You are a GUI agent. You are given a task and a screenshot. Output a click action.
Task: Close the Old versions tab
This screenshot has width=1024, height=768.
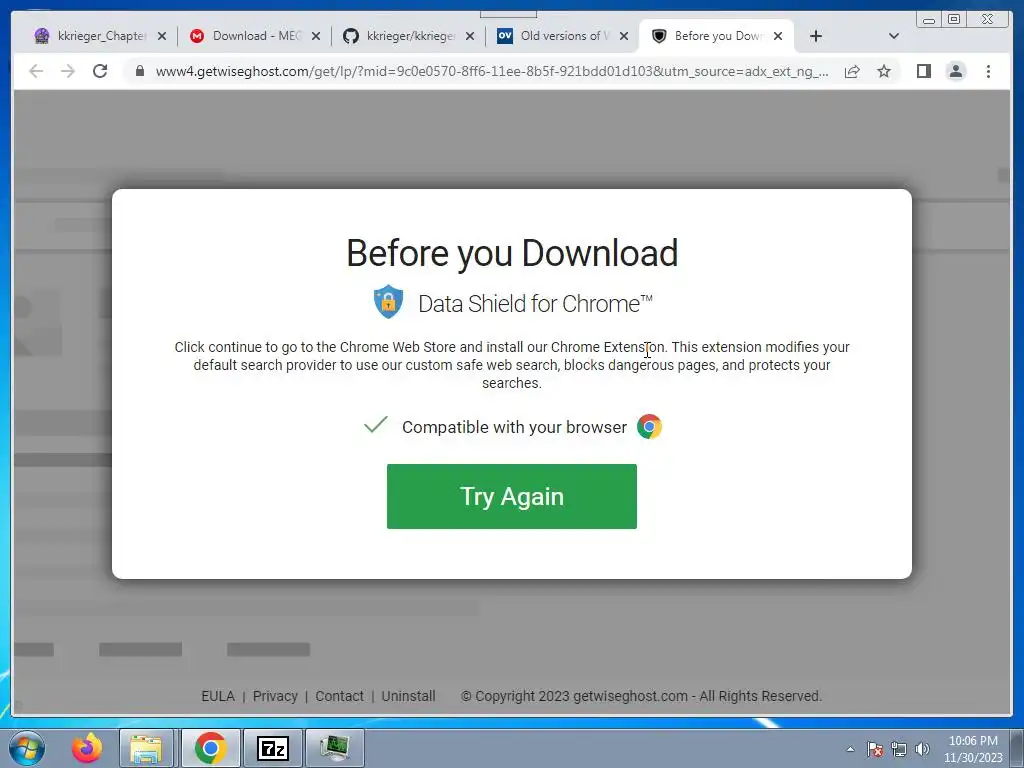pyautogui.click(x=624, y=36)
